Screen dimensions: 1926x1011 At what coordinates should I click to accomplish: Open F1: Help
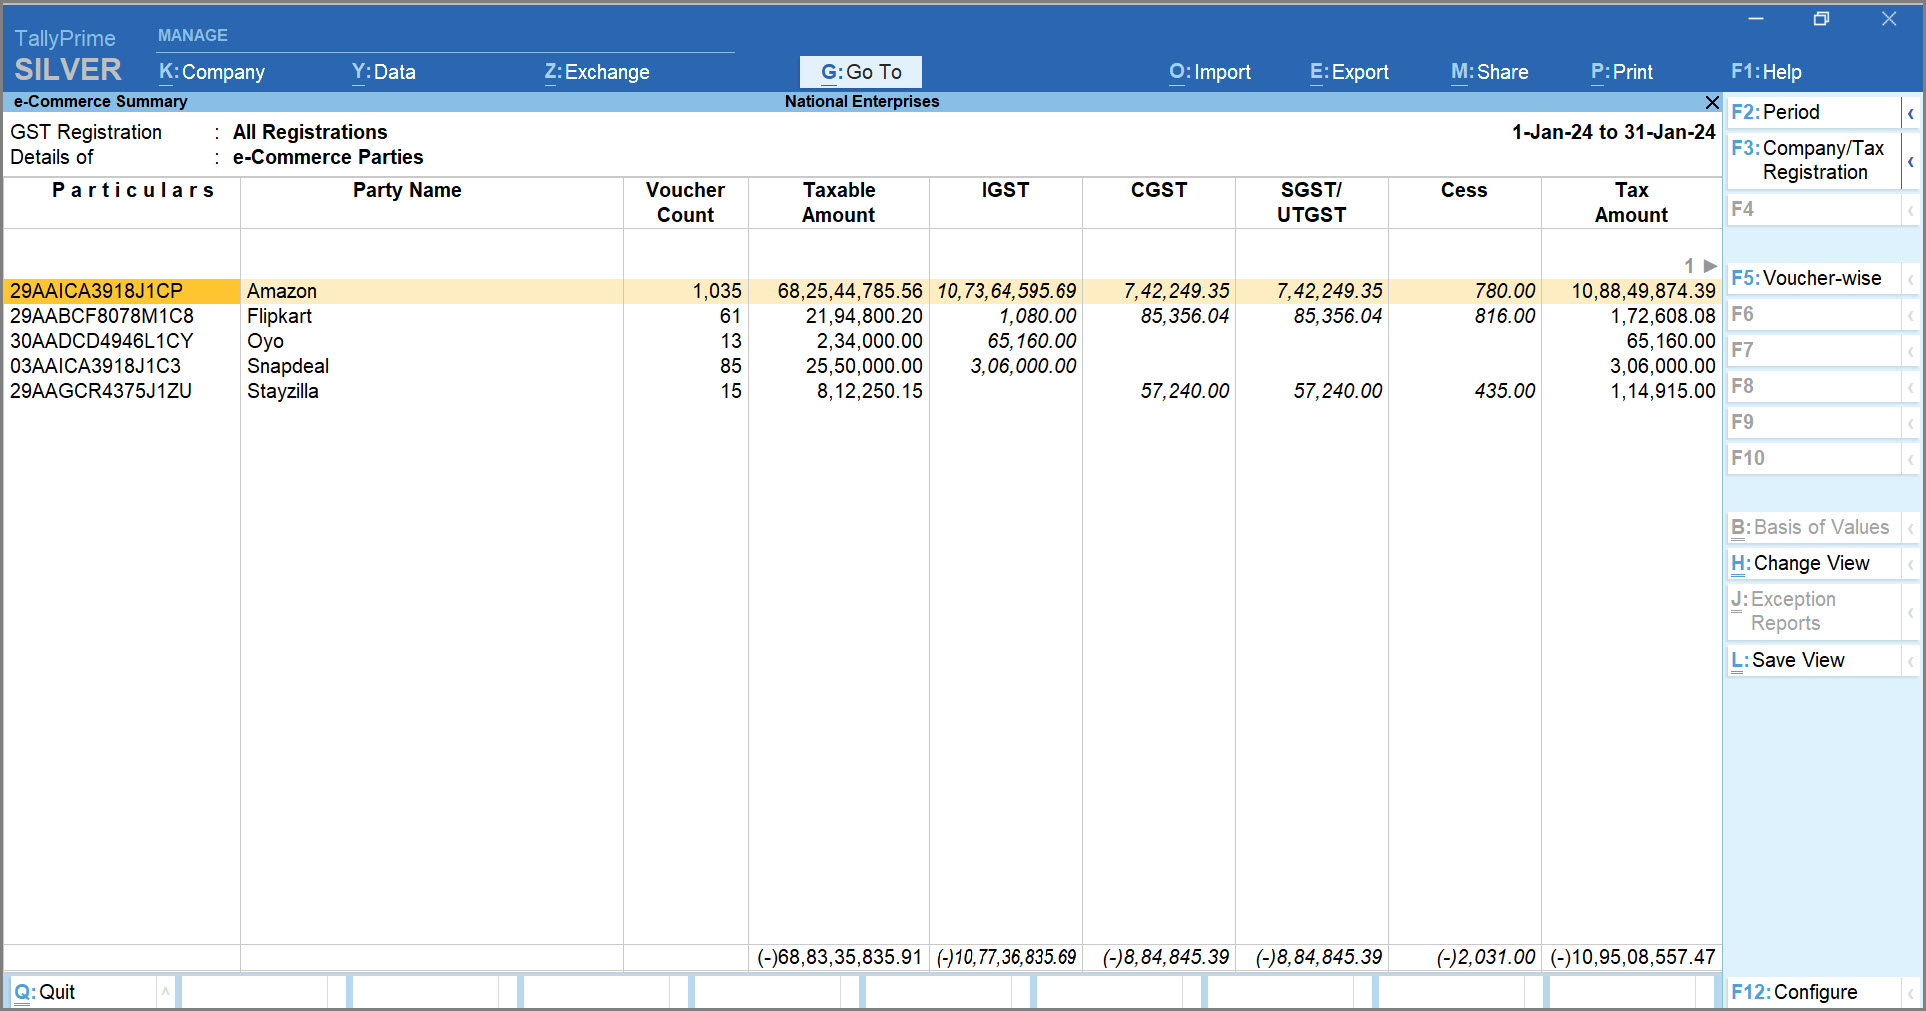1766,72
